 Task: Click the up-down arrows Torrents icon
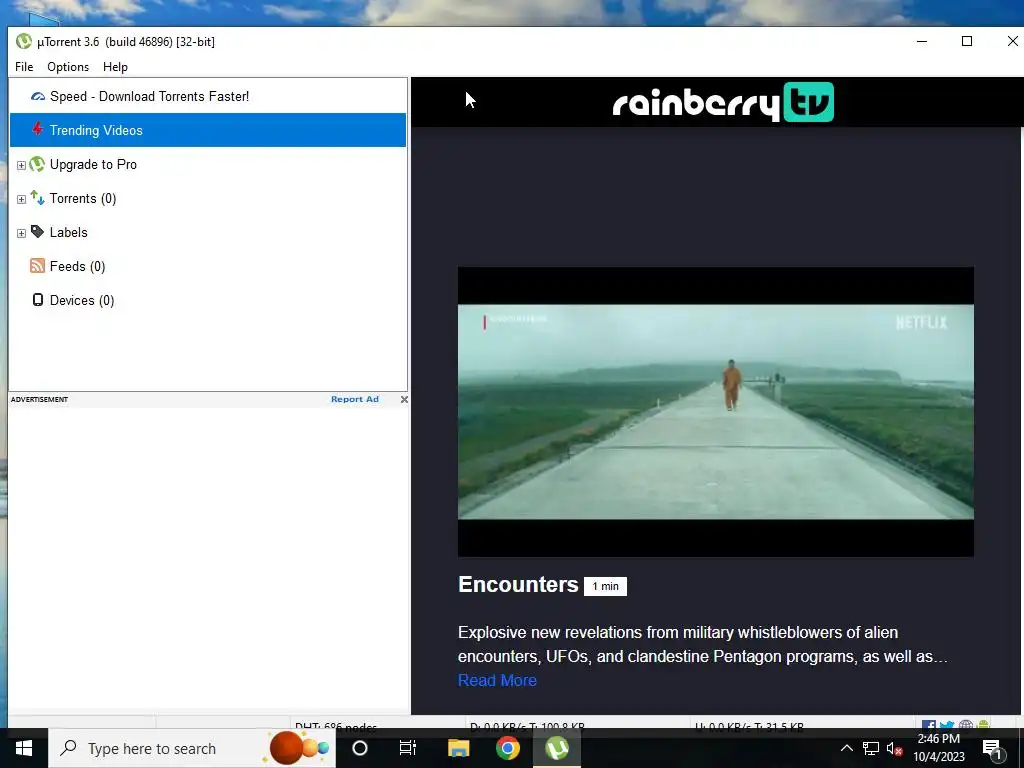tap(37, 198)
